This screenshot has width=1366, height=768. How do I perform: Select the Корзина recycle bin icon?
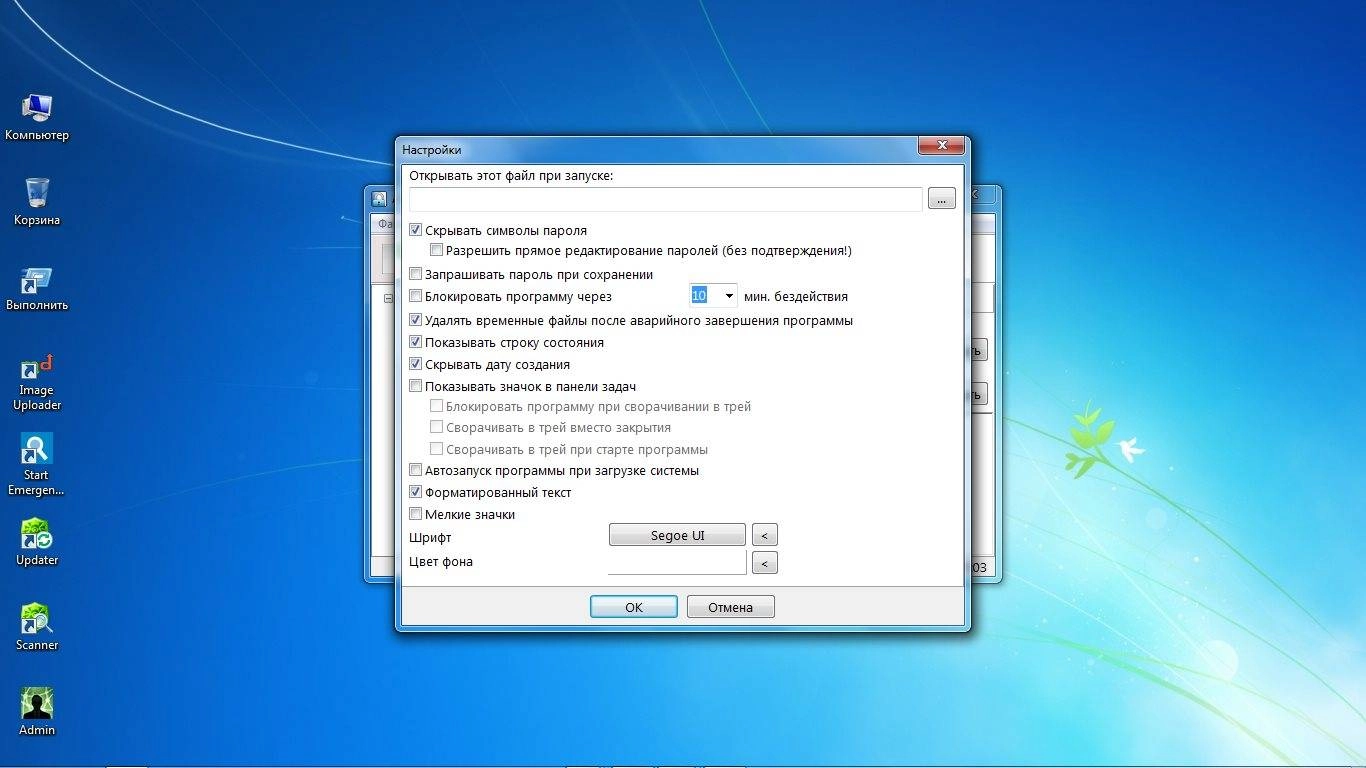(37, 202)
